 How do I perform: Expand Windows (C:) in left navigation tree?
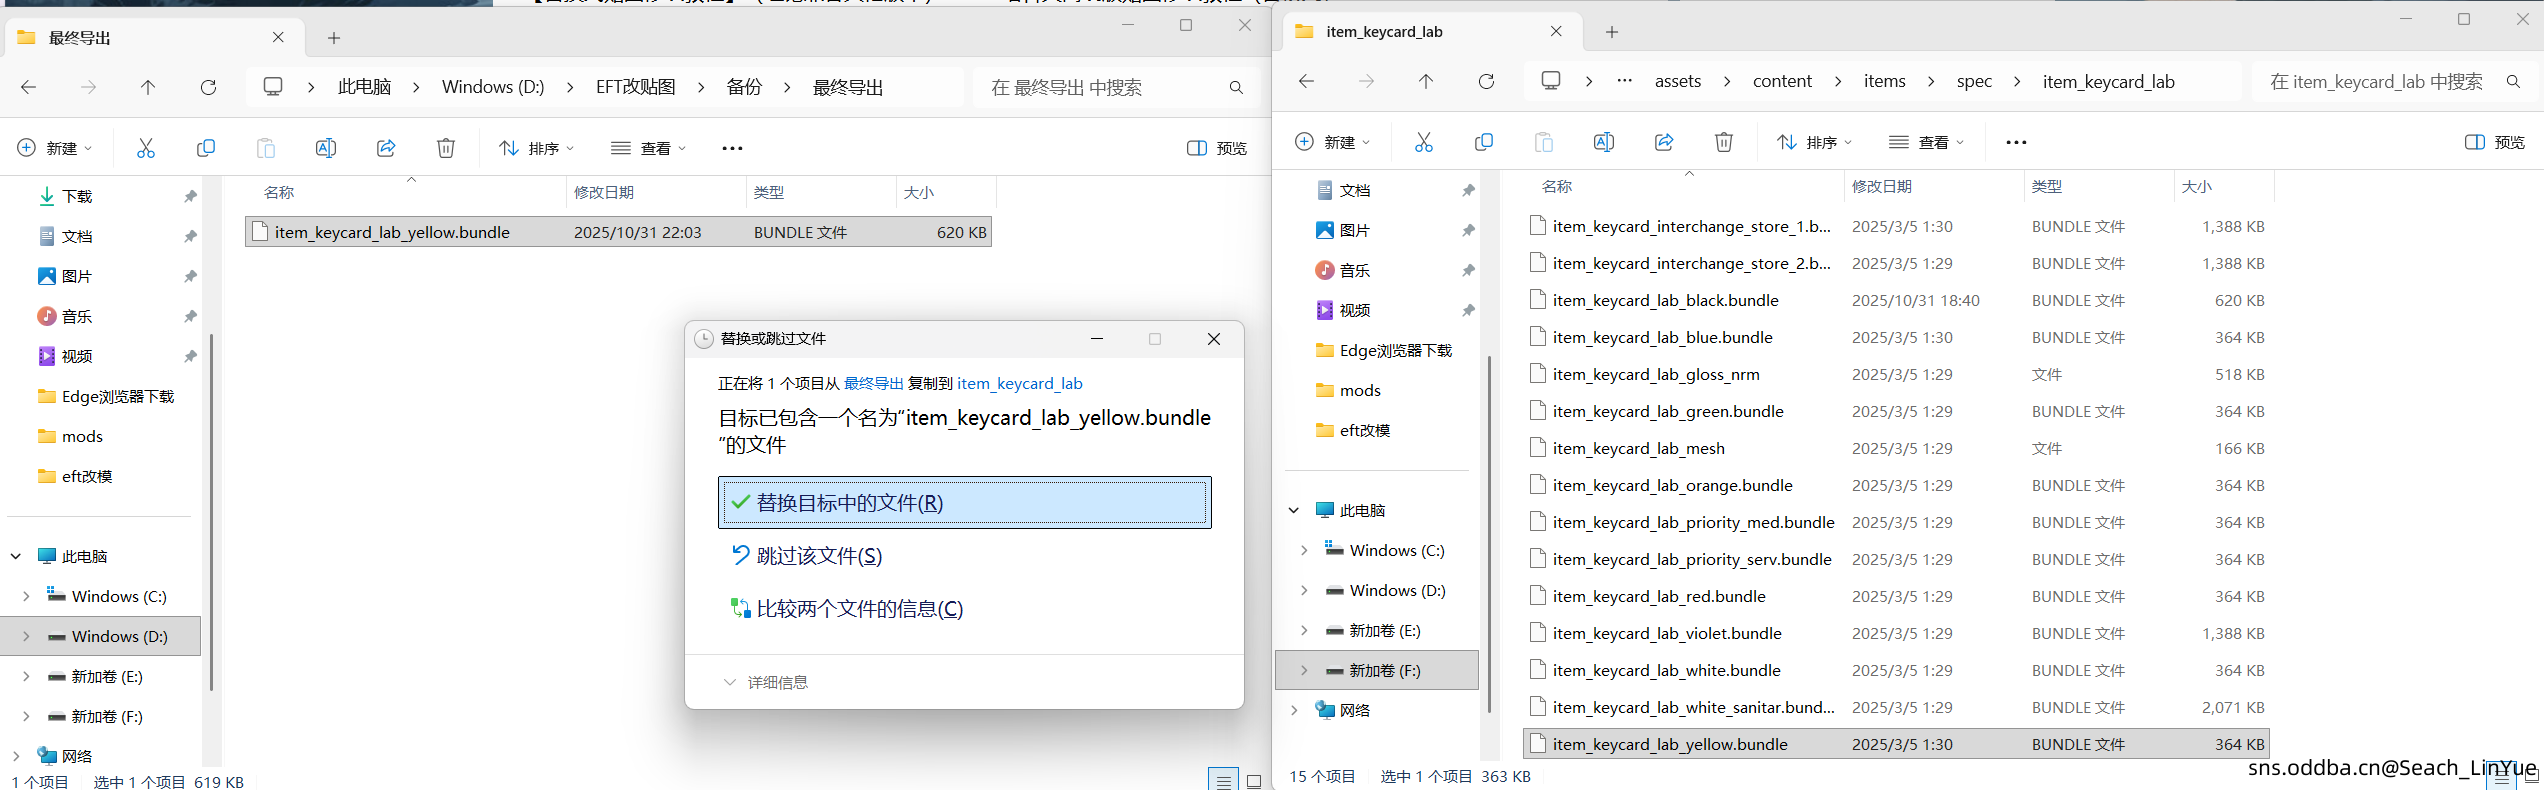point(26,596)
